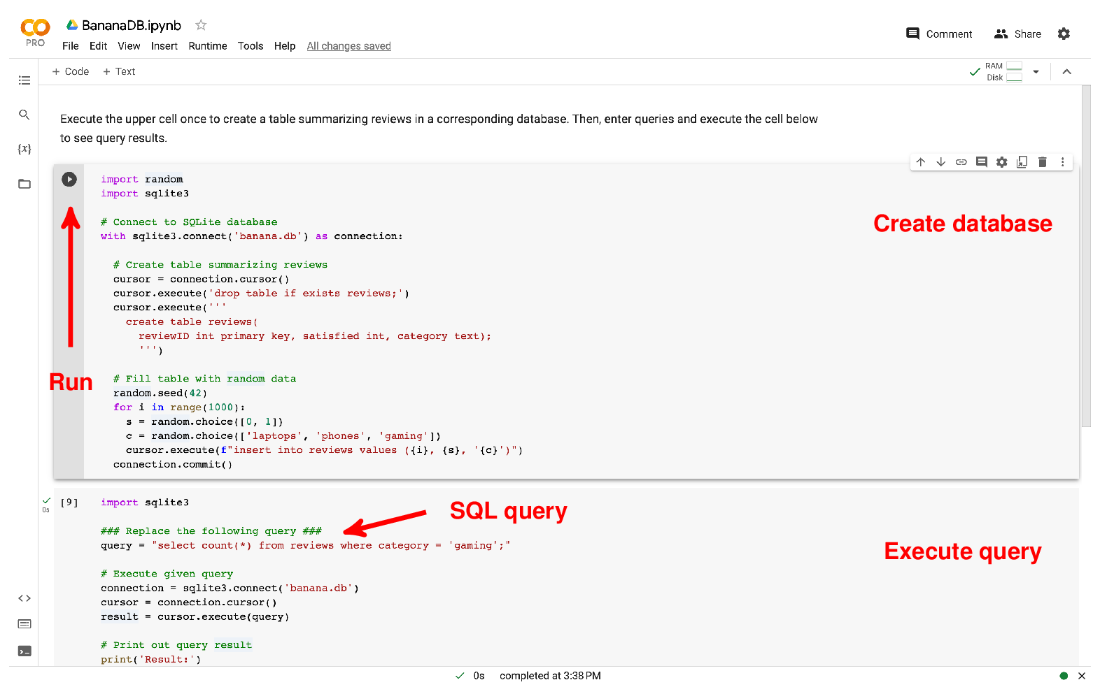Add a new Text cell
This screenshot has height=694, width=1100.
coord(119,72)
